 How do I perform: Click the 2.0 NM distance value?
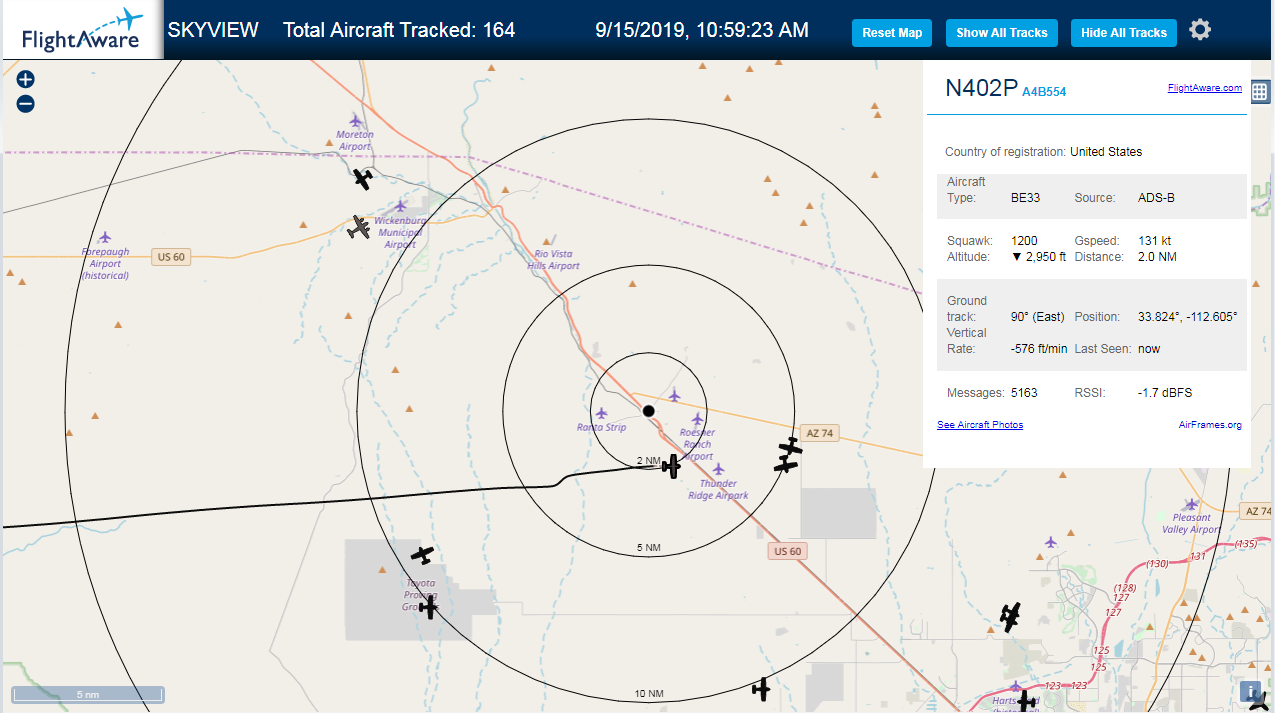[x=1157, y=257]
